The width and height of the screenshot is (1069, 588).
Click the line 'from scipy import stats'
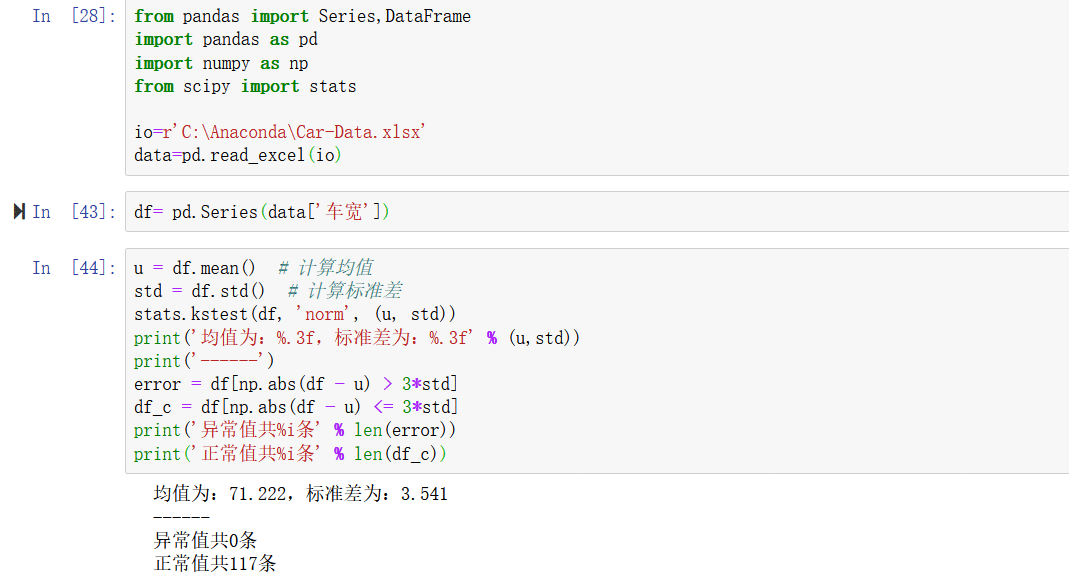pos(245,87)
